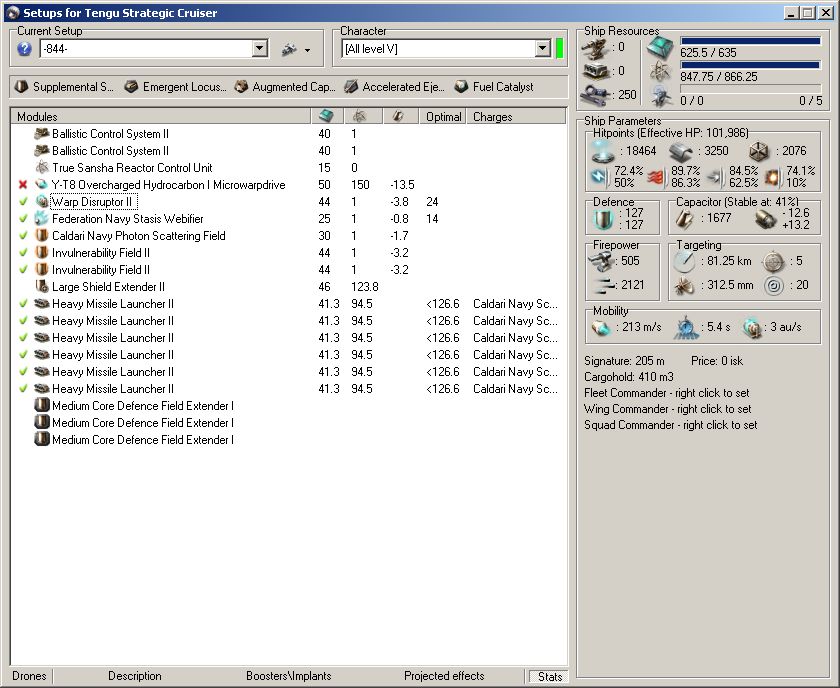Open the Current Setup dropdown
Screen dimensions: 840x688
click(260, 49)
